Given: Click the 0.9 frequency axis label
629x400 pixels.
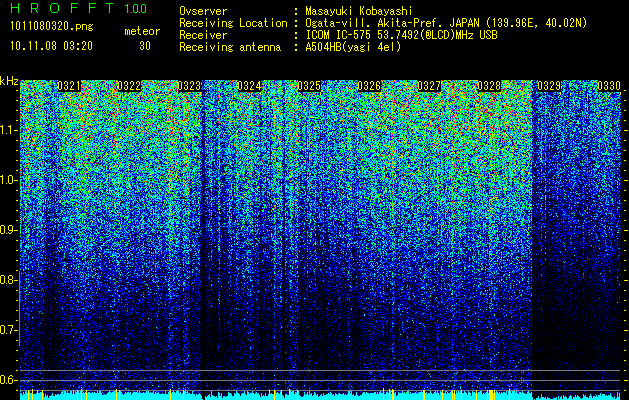Looking at the screenshot, I should (x=9, y=230).
